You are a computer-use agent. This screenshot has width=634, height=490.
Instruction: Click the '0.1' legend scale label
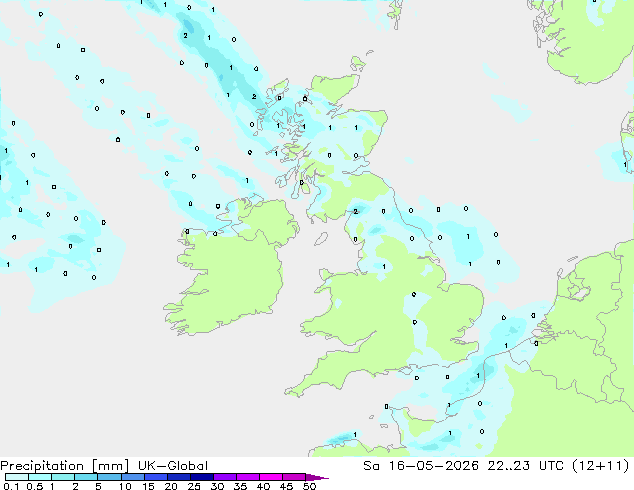coord(11,486)
